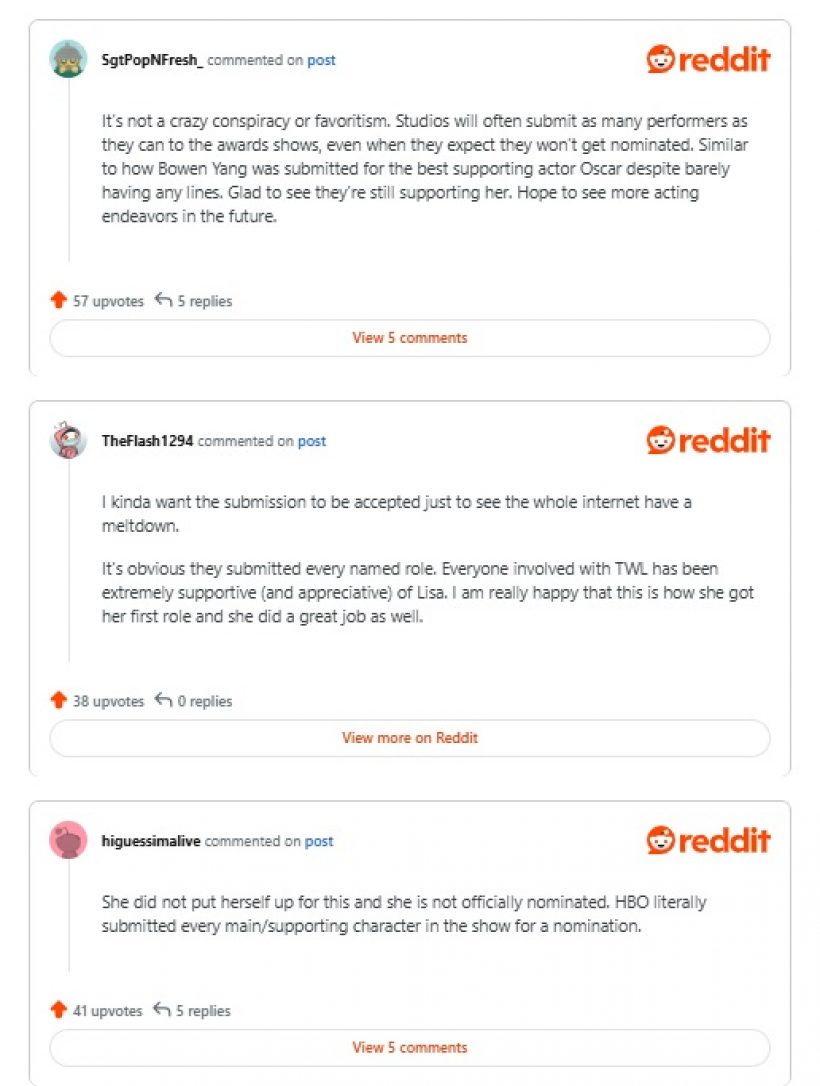Screen dimensions: 820x1086
Task: Click reply arrow next to 0 replies
Action: pos(163,700)
